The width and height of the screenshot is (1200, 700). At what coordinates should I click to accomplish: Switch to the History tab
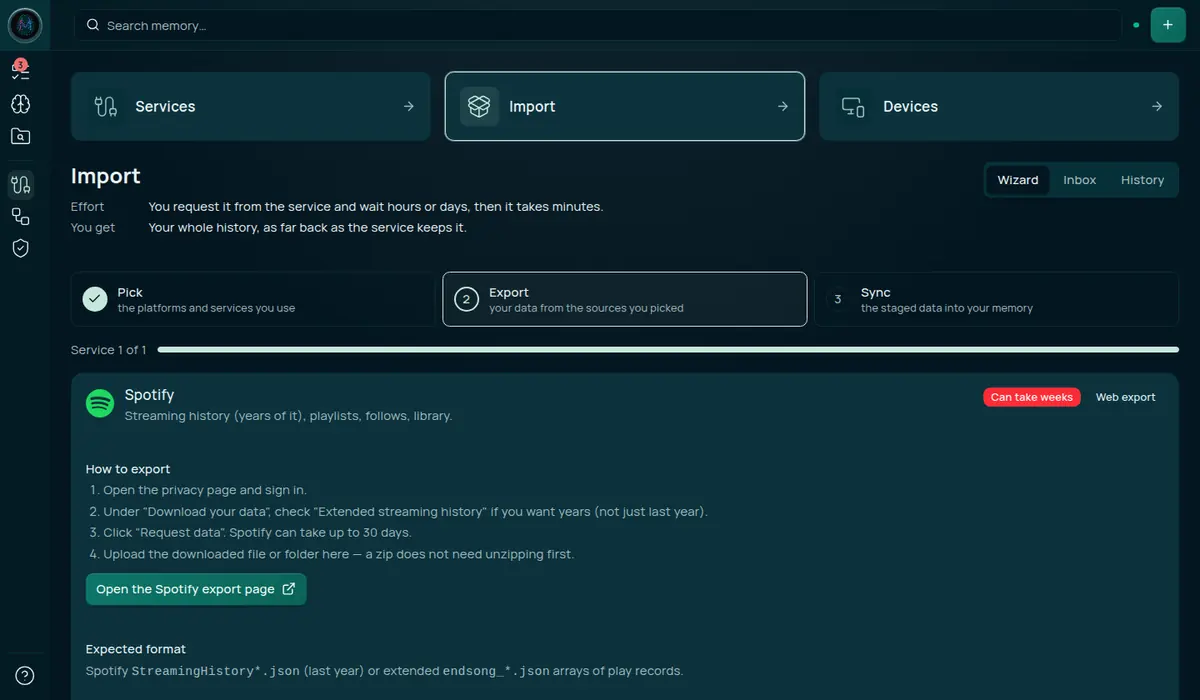pos(1143,180)
